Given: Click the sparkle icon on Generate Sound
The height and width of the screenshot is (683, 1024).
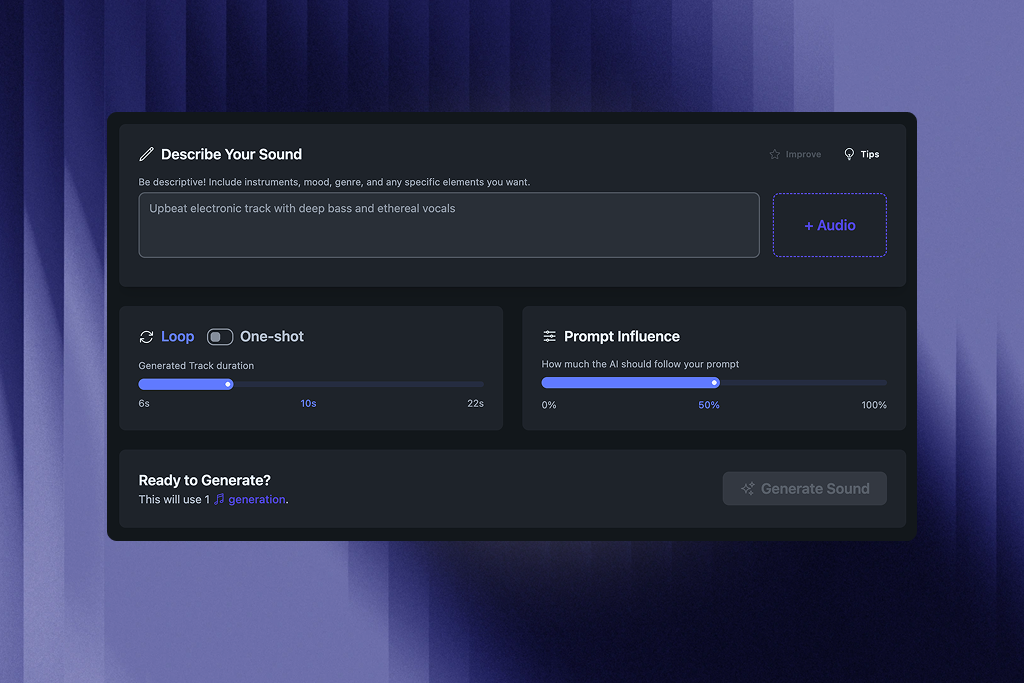Looking at the screenshot, I should click(x=747, y=489).
